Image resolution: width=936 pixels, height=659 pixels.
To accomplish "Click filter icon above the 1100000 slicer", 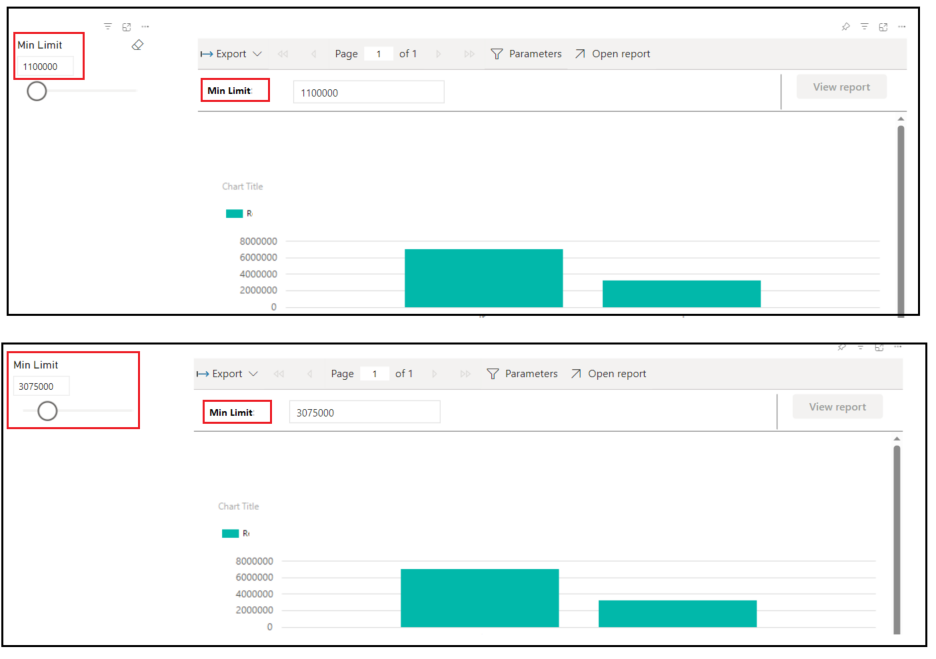I will click(x=107, y=26).
